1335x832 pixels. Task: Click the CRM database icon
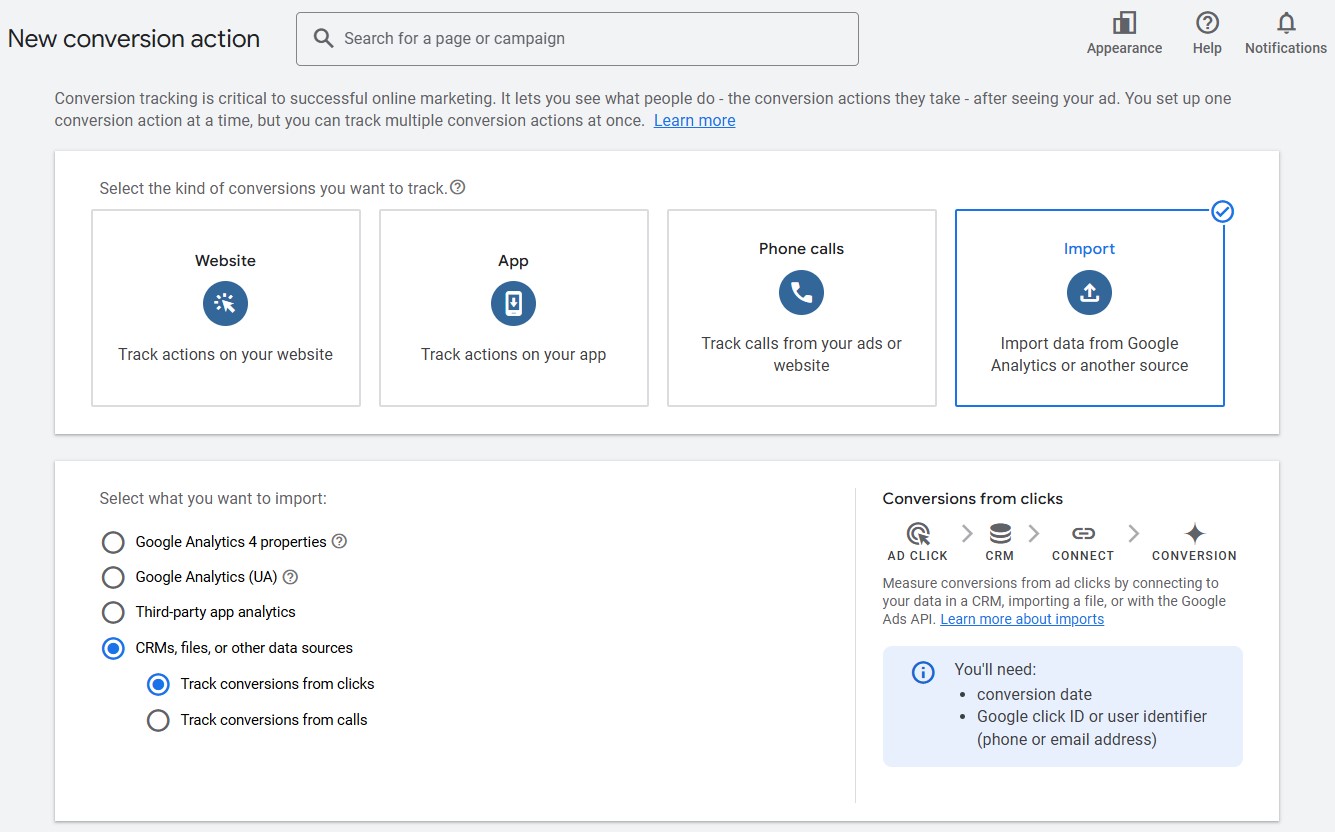[x=999, y=533]
